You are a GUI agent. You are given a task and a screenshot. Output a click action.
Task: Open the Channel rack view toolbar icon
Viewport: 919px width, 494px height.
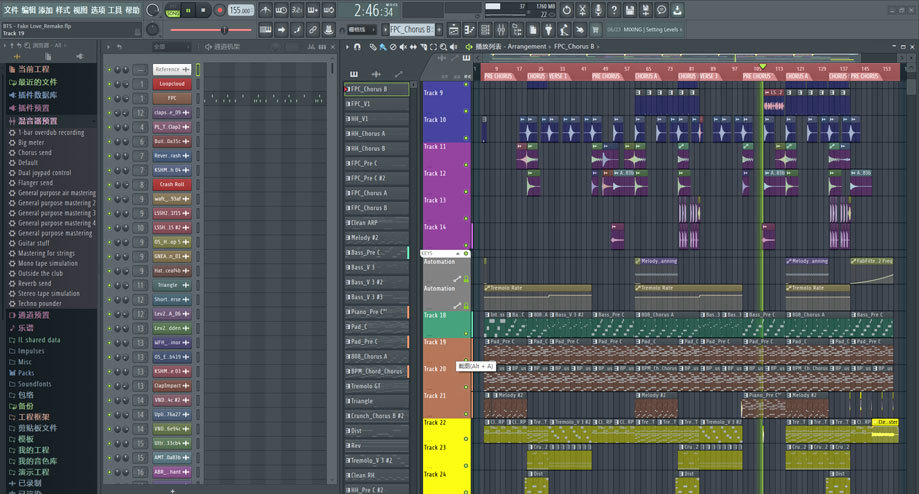[485, 29]
